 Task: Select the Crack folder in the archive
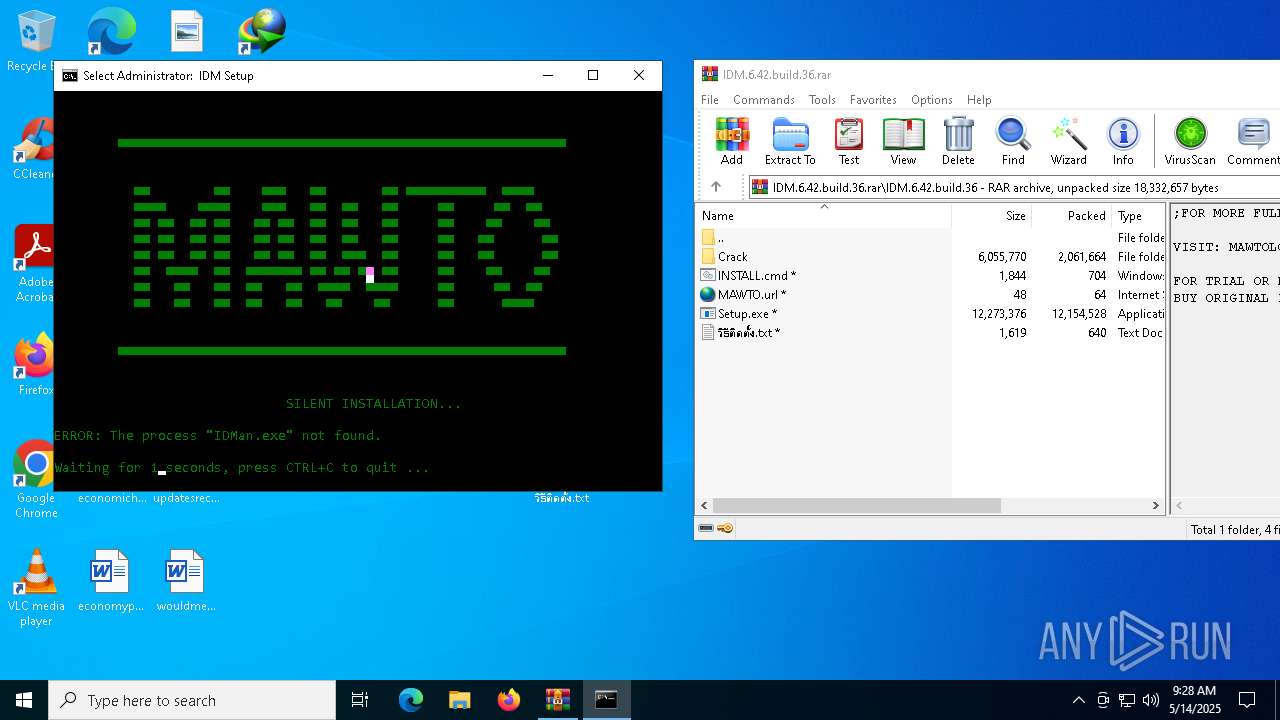930,257
